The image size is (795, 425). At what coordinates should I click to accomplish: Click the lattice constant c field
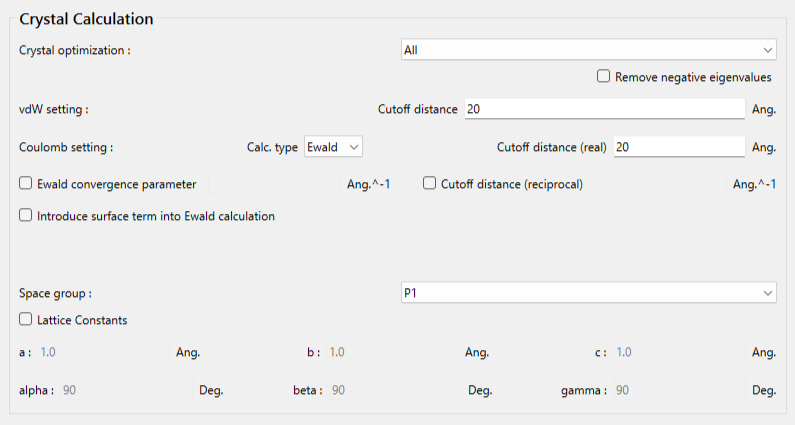click(x=678, y=352)
